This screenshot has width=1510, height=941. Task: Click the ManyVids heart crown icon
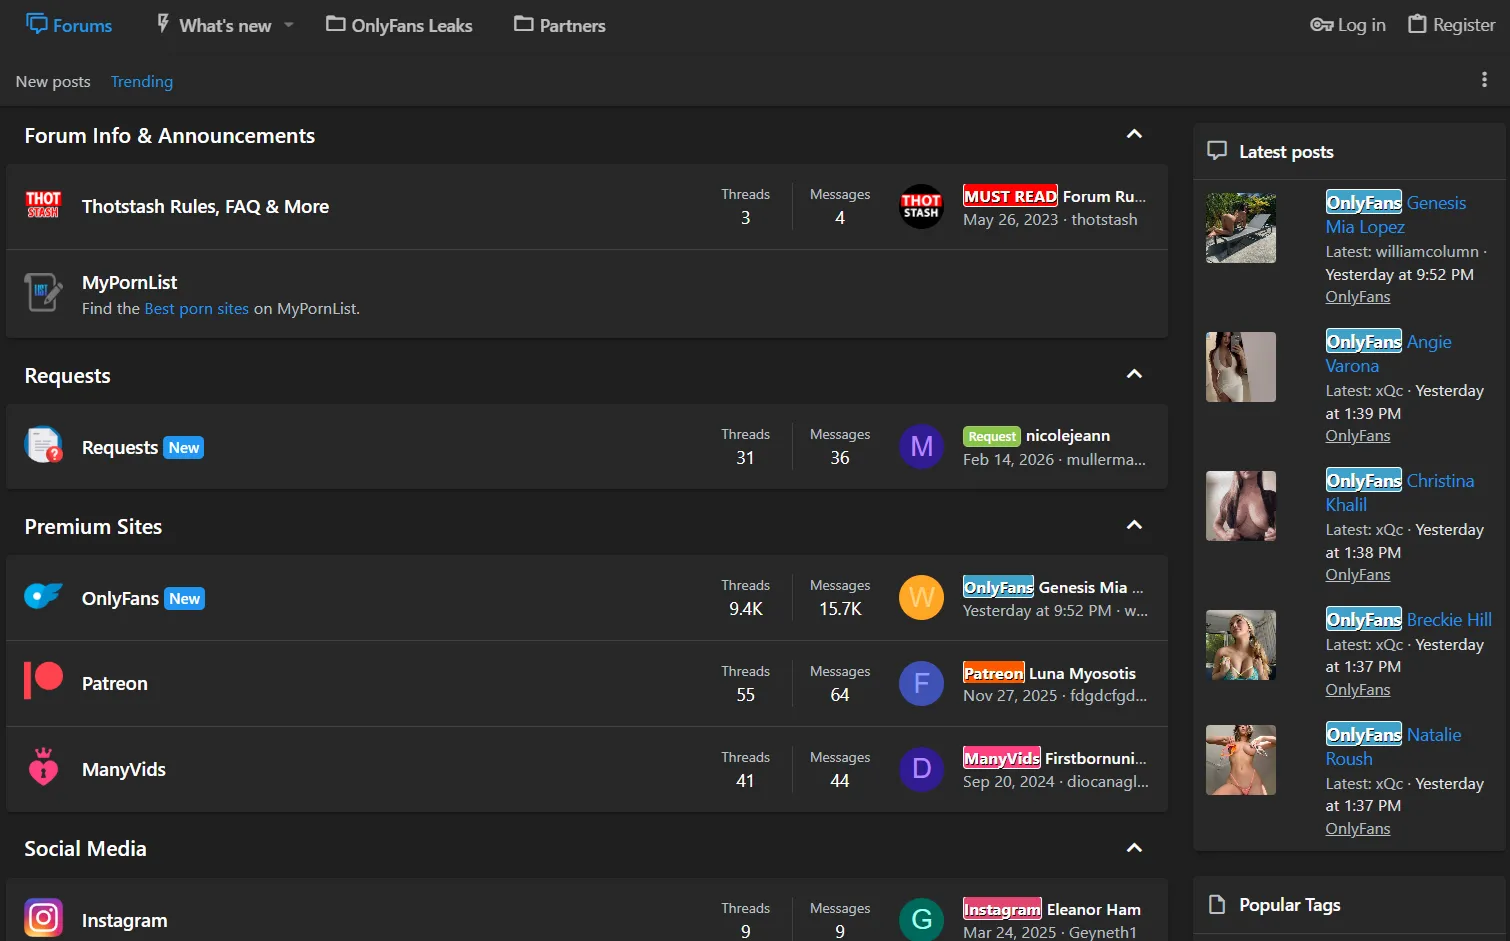coord(43,768)
